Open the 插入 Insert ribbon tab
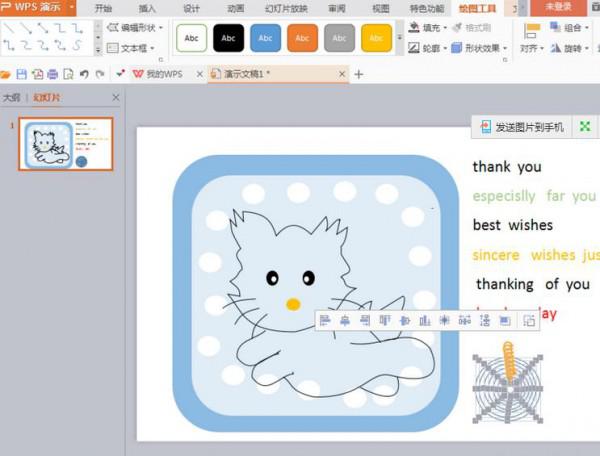This screenshot has height=456, width=600. [147, 8]
